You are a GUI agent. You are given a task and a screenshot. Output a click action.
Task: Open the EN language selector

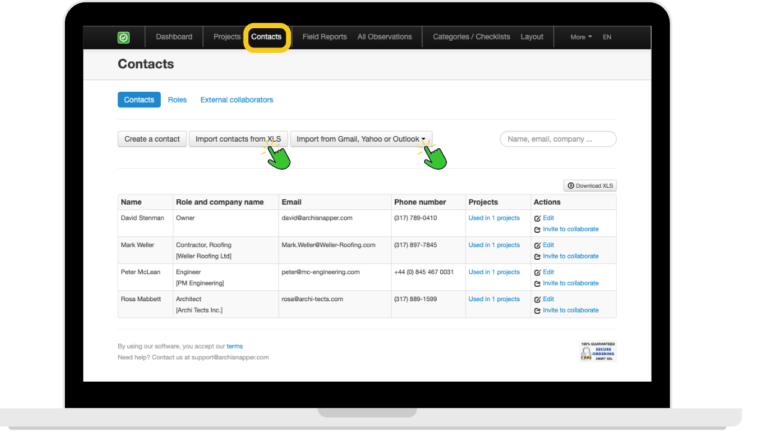[607, 37]
